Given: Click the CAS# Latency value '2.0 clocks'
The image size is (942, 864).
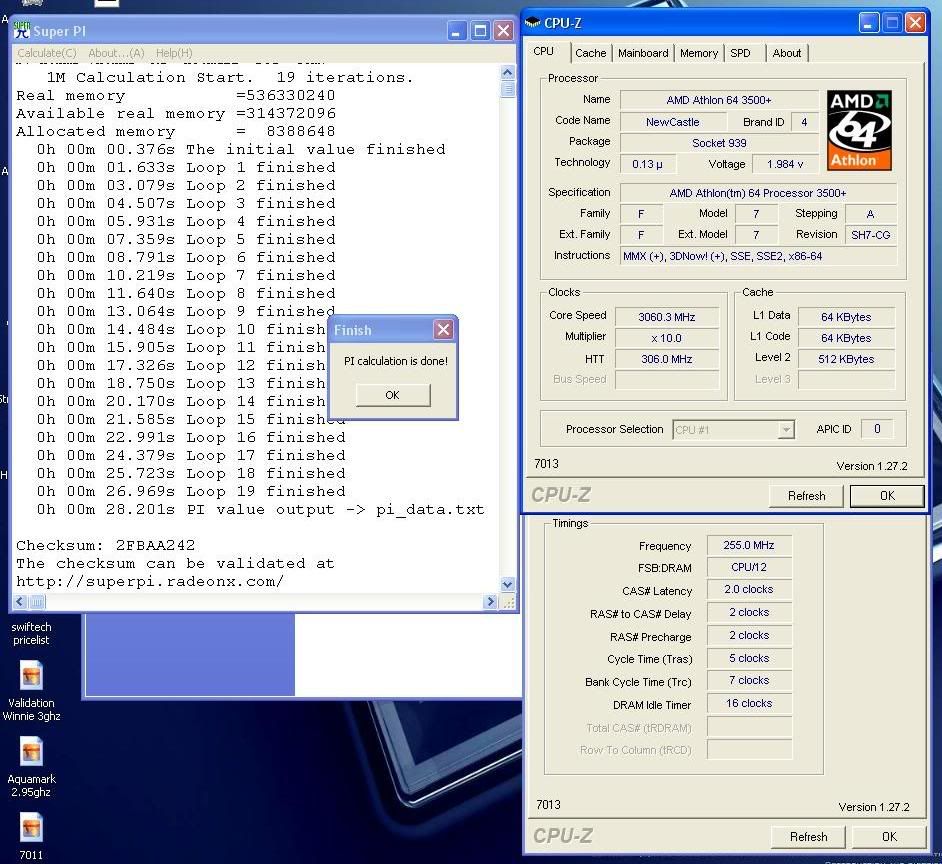Looking at the screenshot, I should 749,590.
